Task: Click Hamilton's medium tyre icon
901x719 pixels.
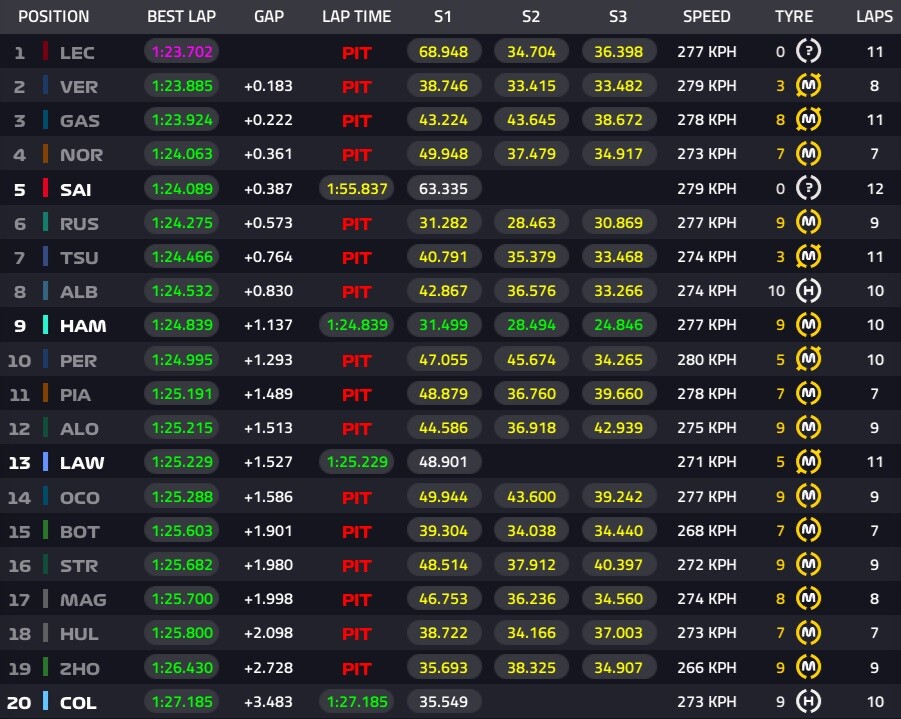Action: tap(808, 325)
